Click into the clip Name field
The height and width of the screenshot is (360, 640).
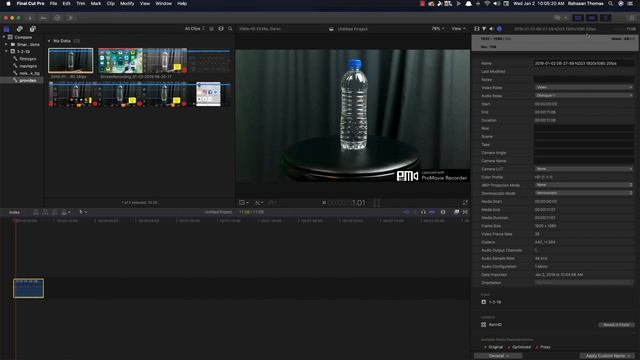(x=584, y=63)
